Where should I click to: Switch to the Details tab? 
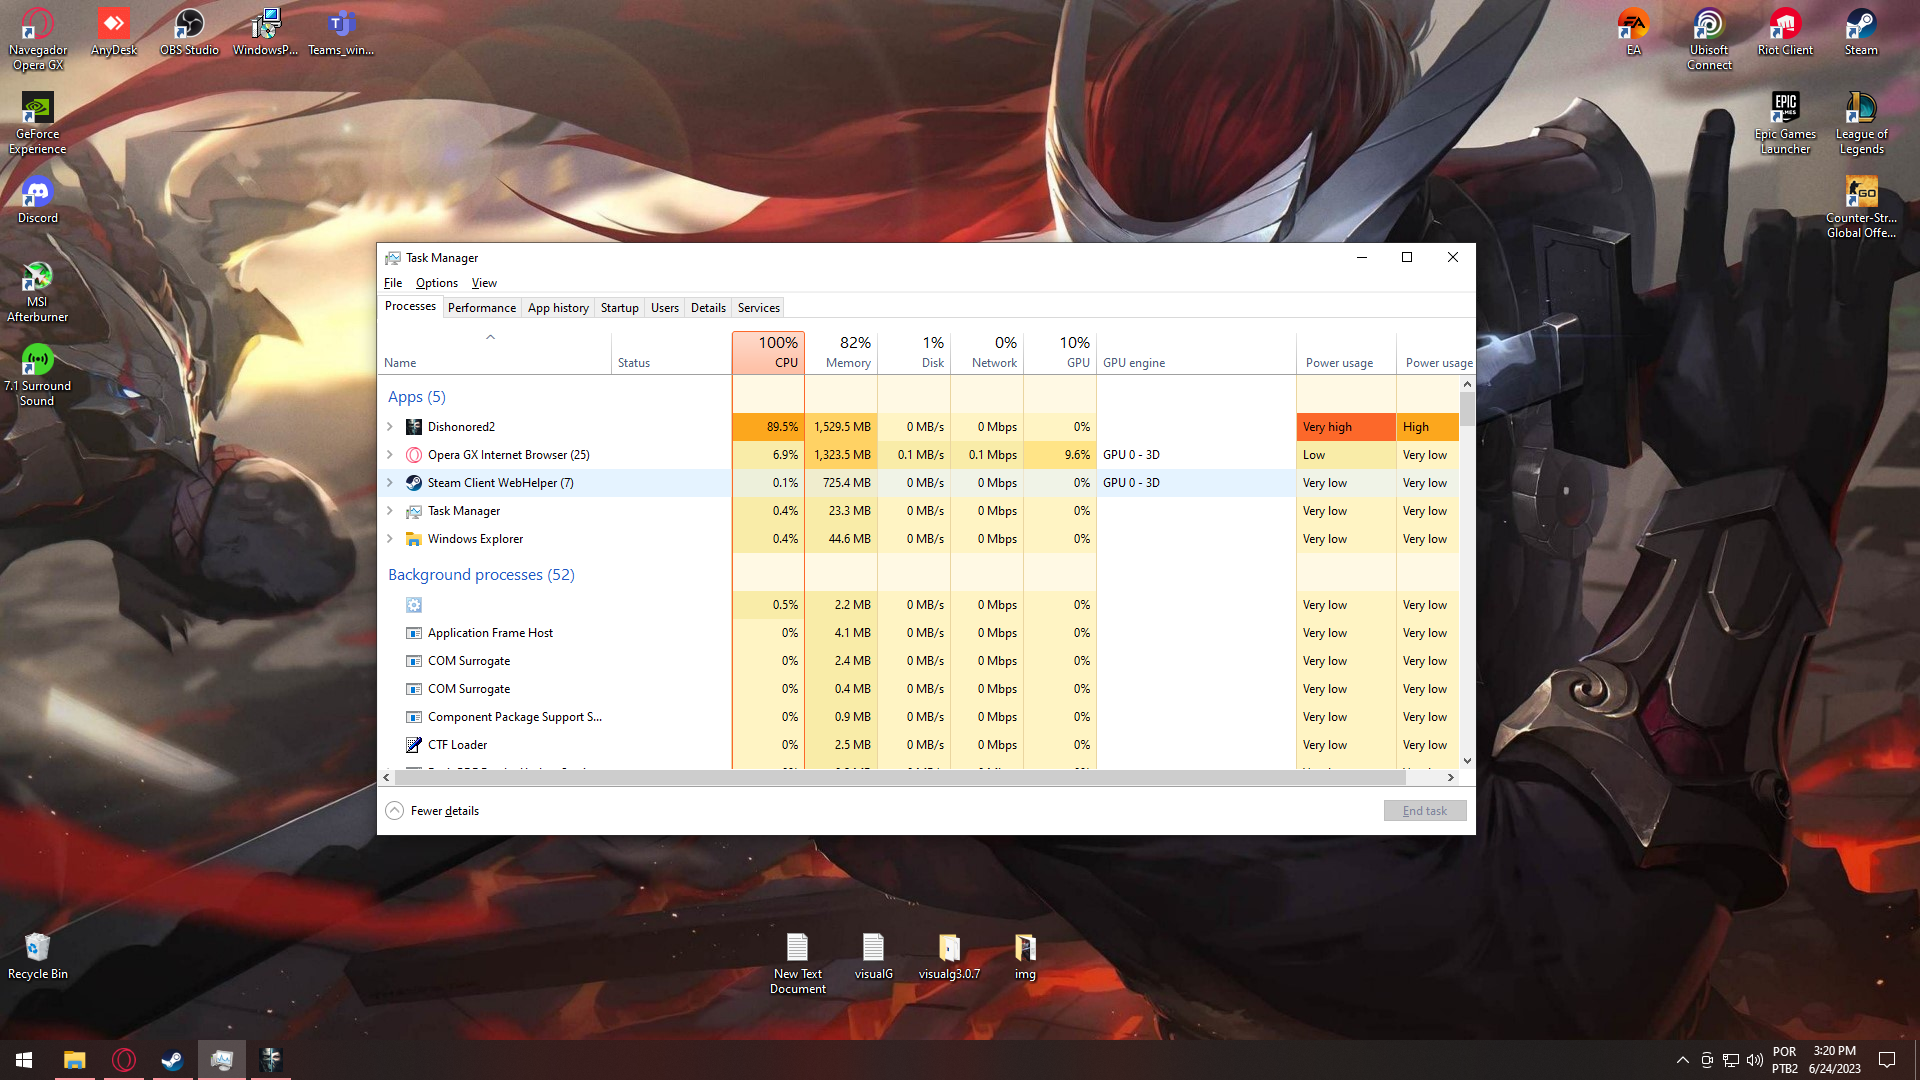pos(709,308)
